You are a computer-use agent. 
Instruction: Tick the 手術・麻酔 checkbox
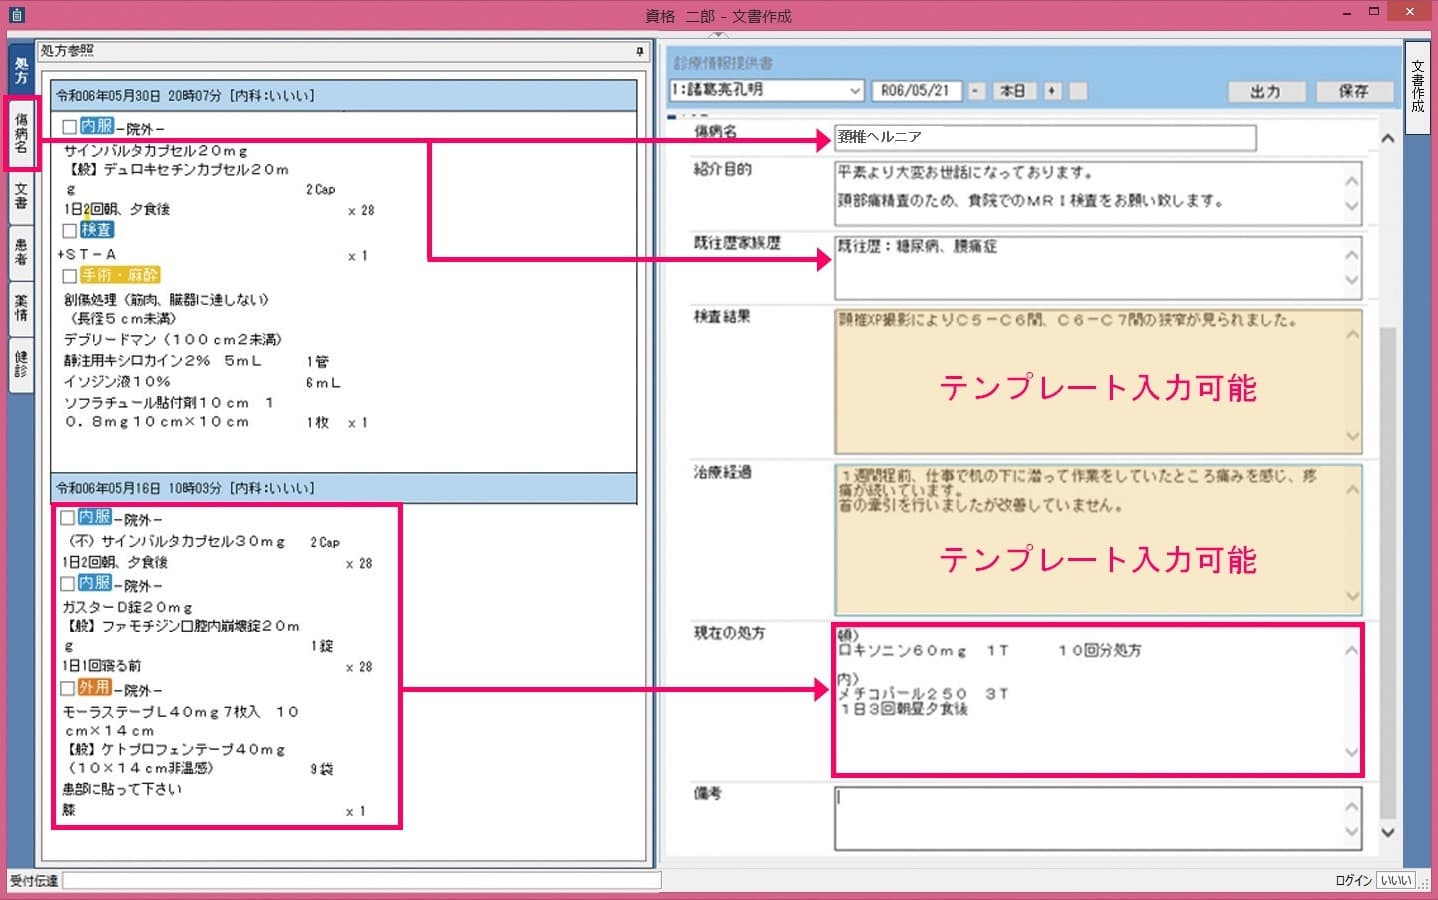point(70,276)
